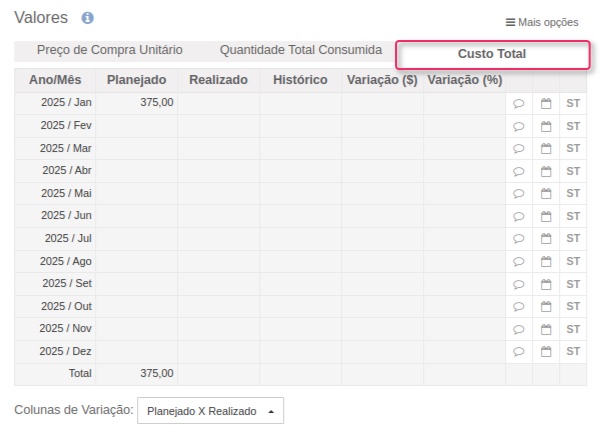Click ST button in 2025 / Jan row

point(573,103)
